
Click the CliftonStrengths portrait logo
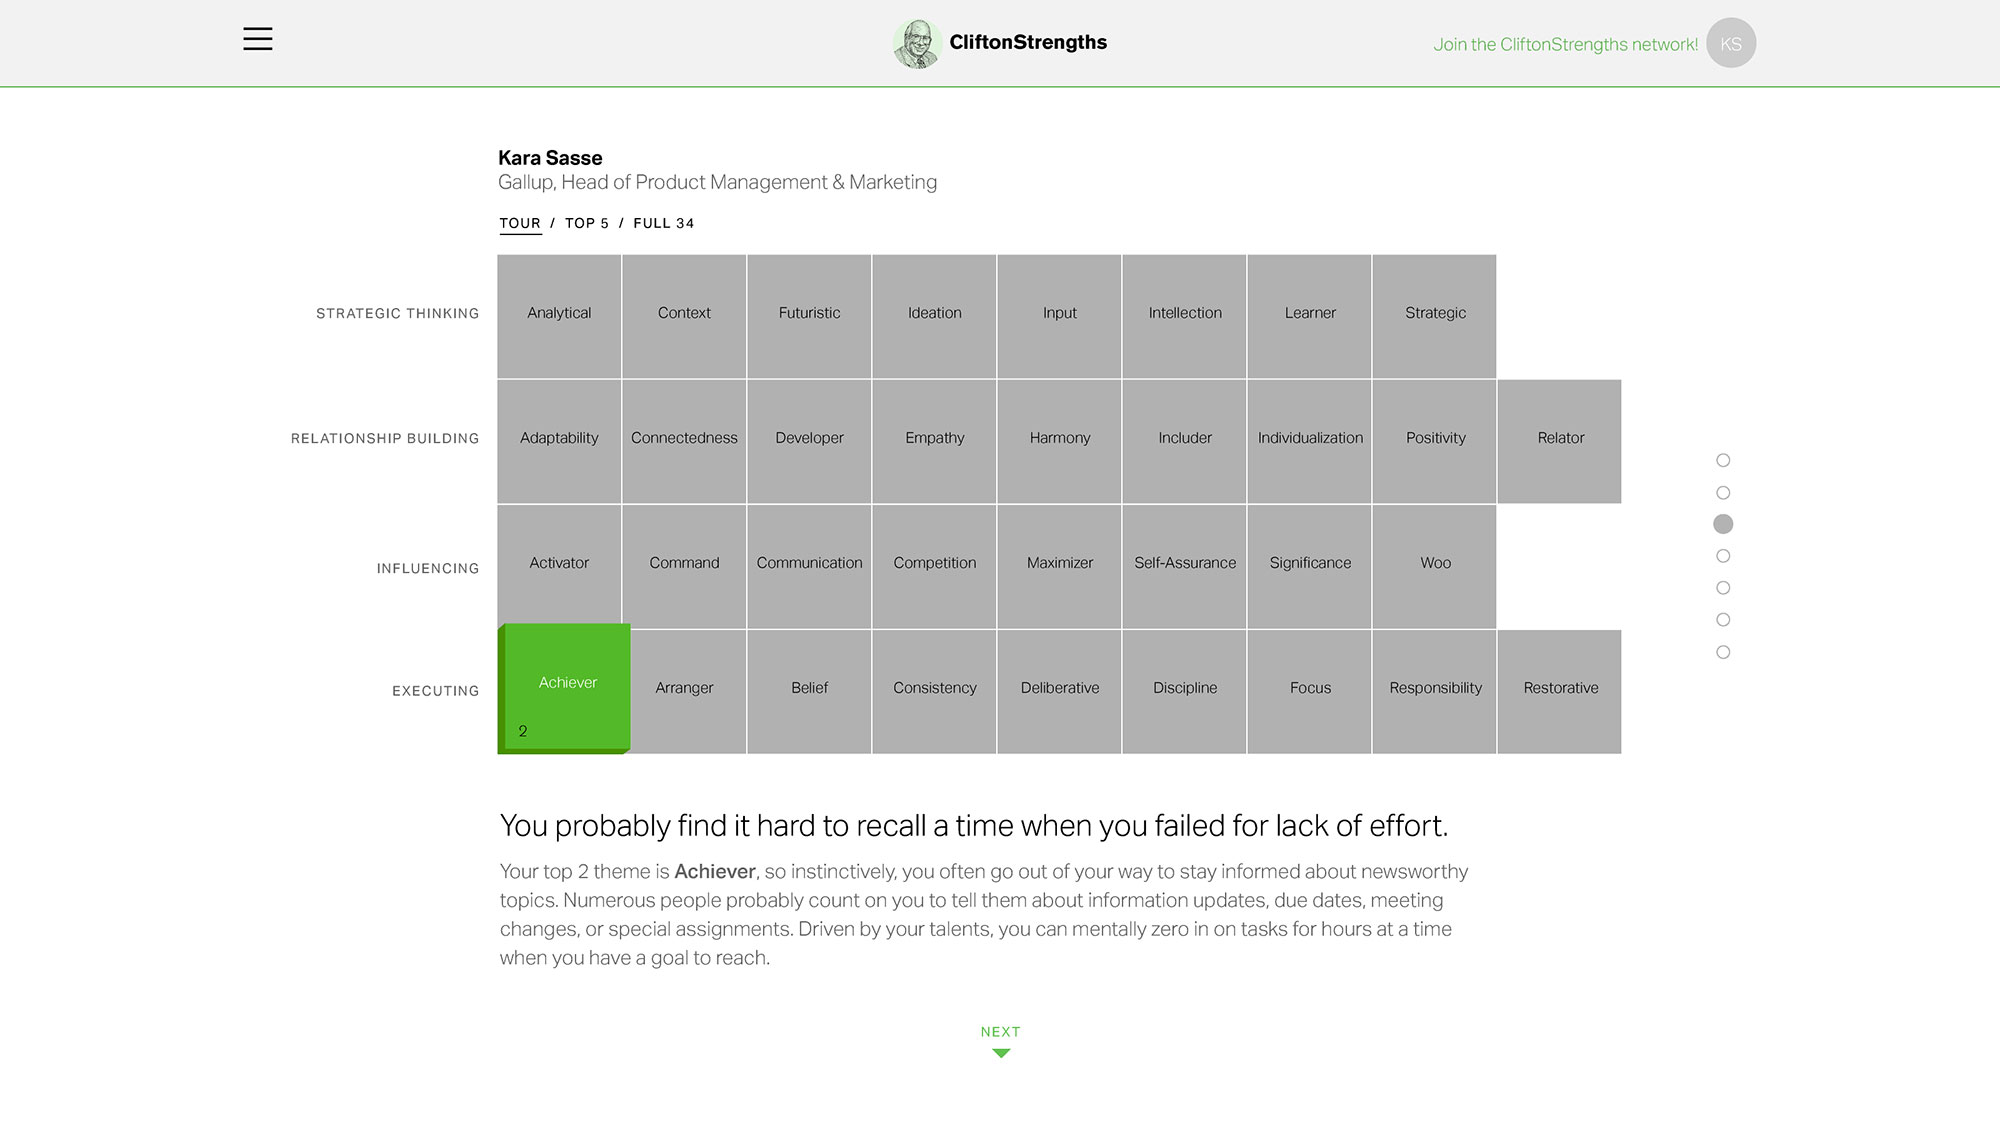click(x=916, y=43)
